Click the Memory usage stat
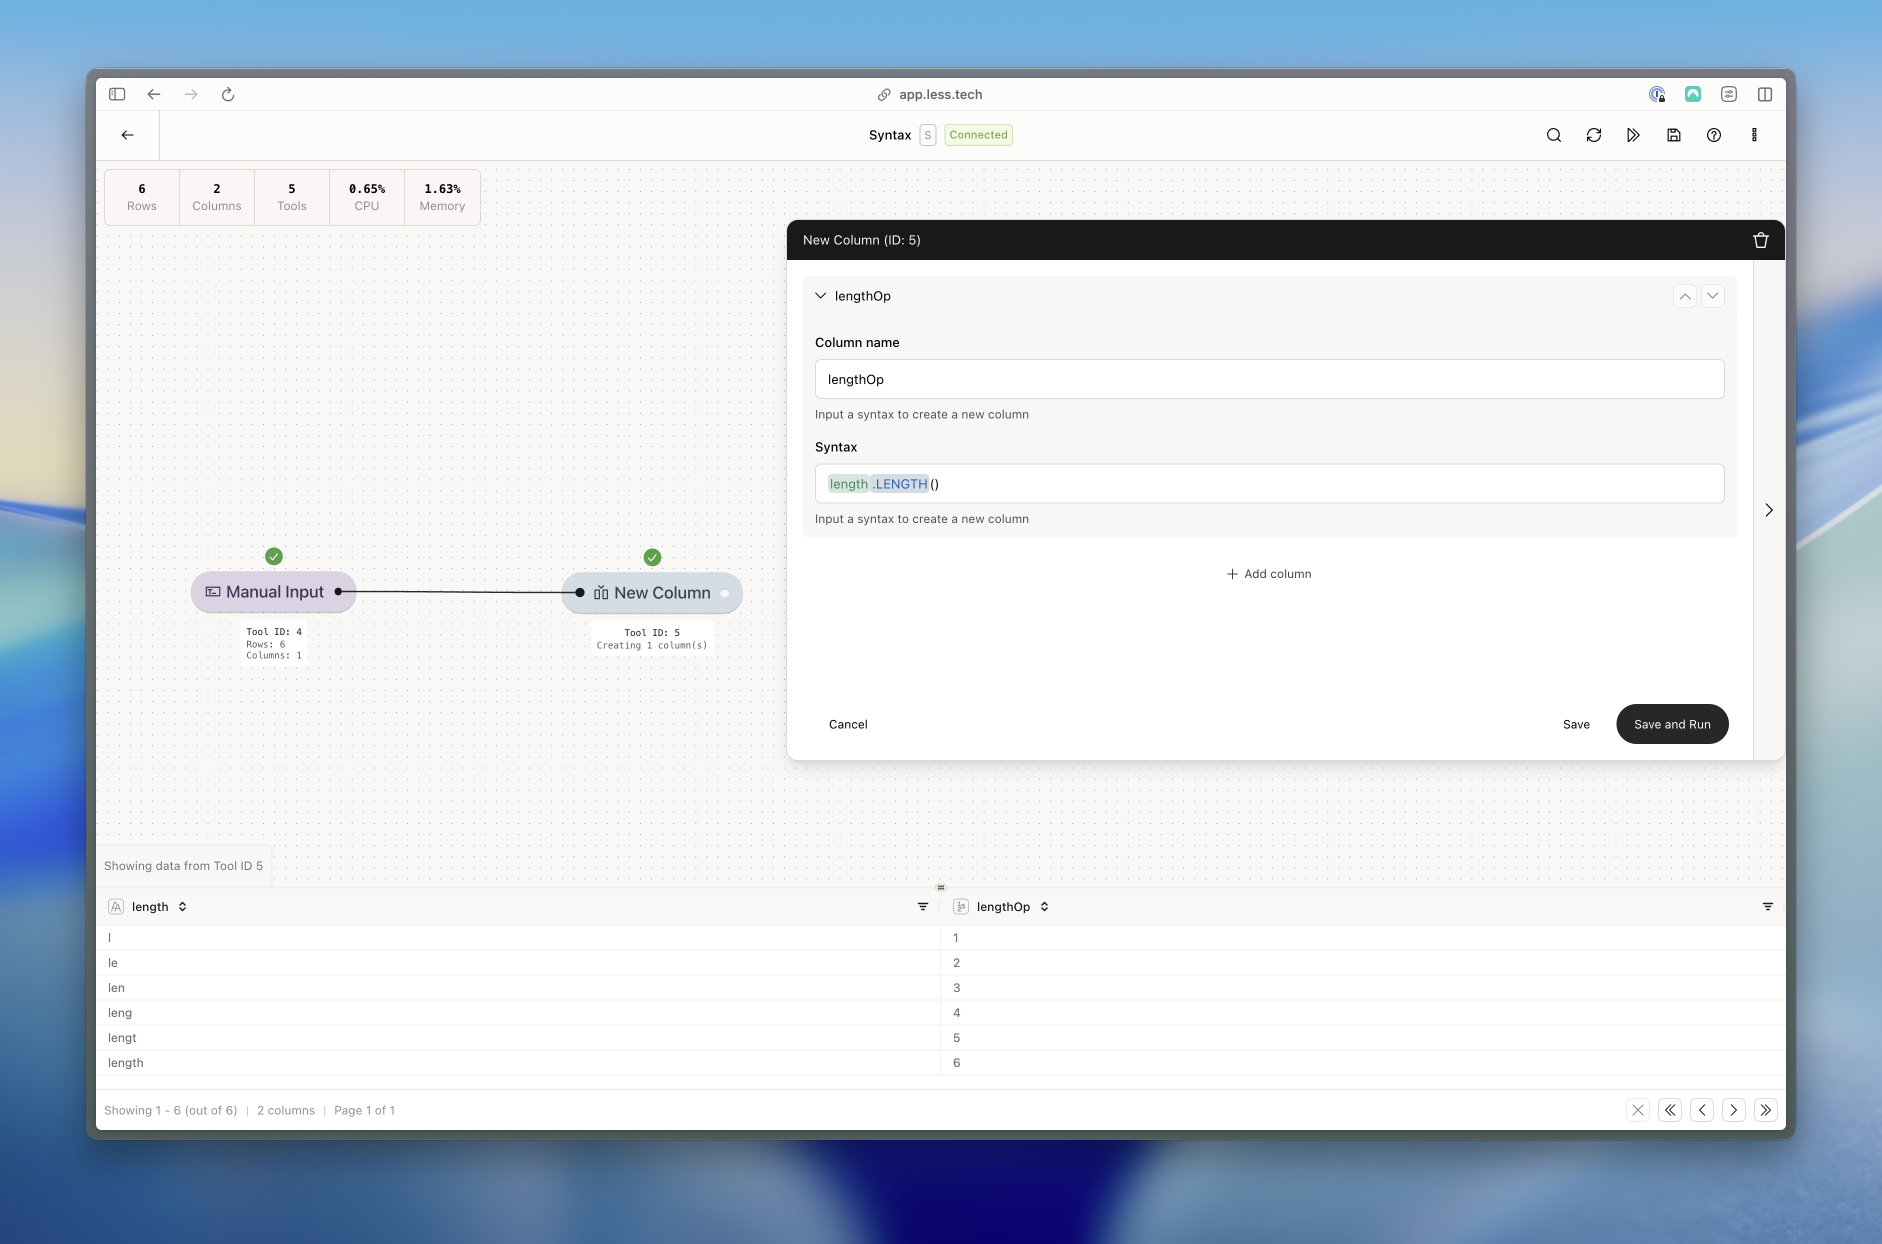 pyautogui.click(x=442, y=197)
